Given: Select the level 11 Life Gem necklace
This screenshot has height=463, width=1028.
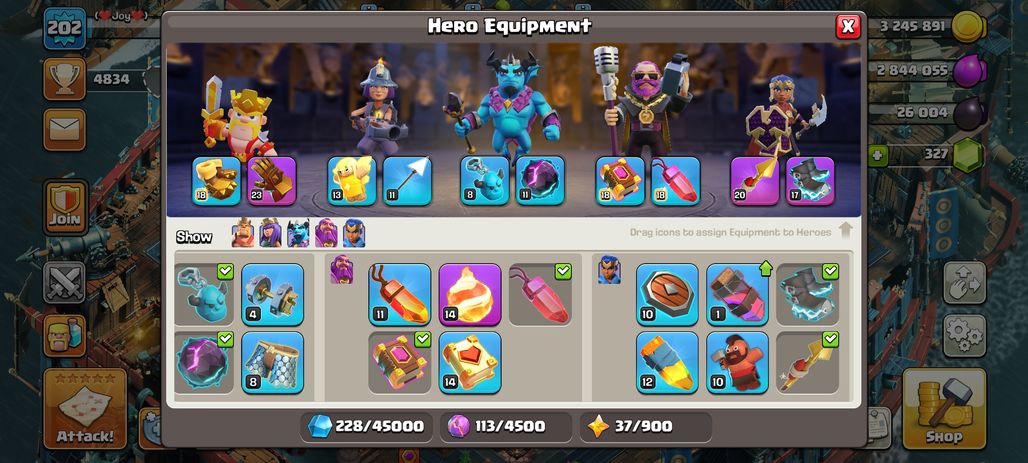Looking at the screenshot, I should 399,294.
